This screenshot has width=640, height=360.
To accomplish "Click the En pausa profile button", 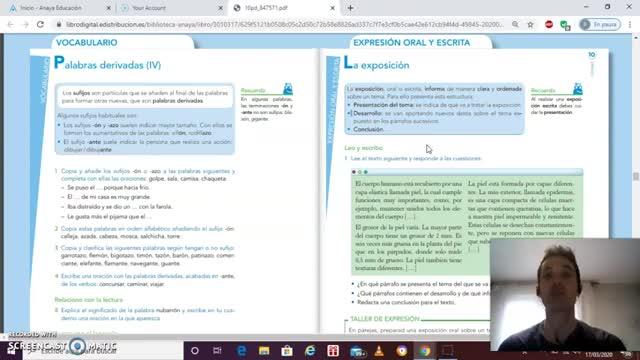I will (600, 24).
